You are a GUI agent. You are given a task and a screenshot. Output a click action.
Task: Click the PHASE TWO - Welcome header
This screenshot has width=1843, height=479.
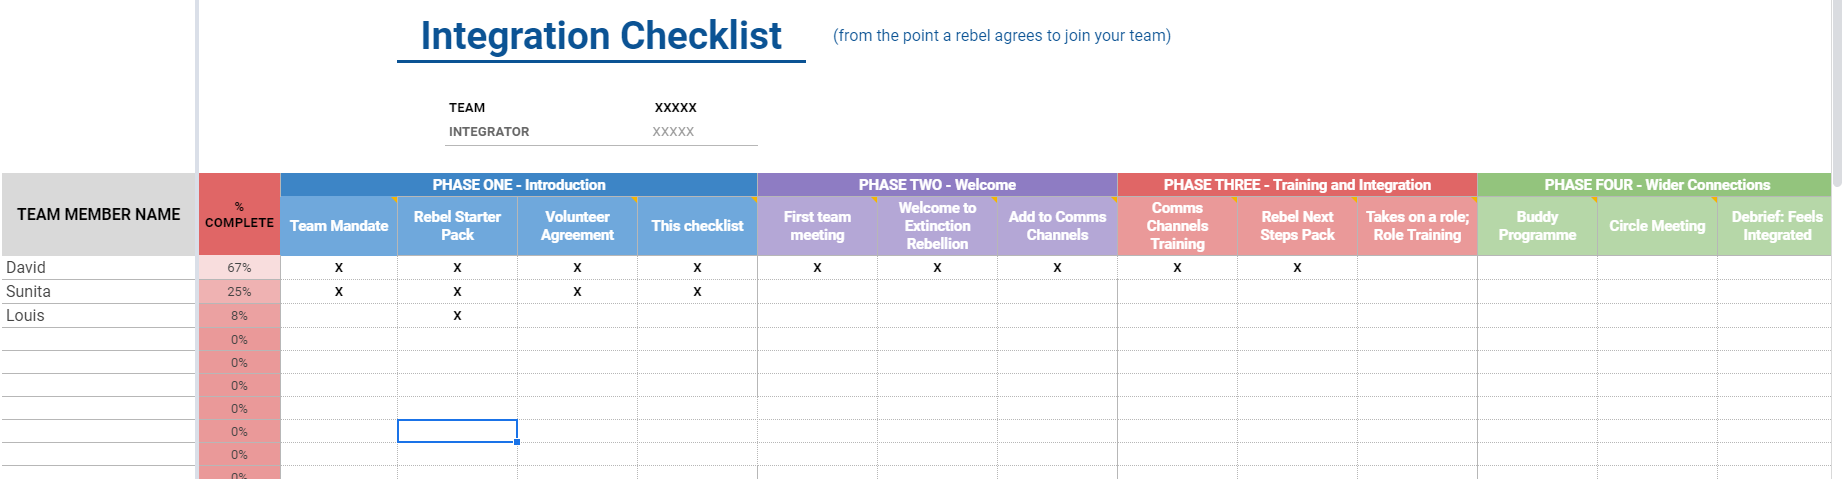click(937, 185)
